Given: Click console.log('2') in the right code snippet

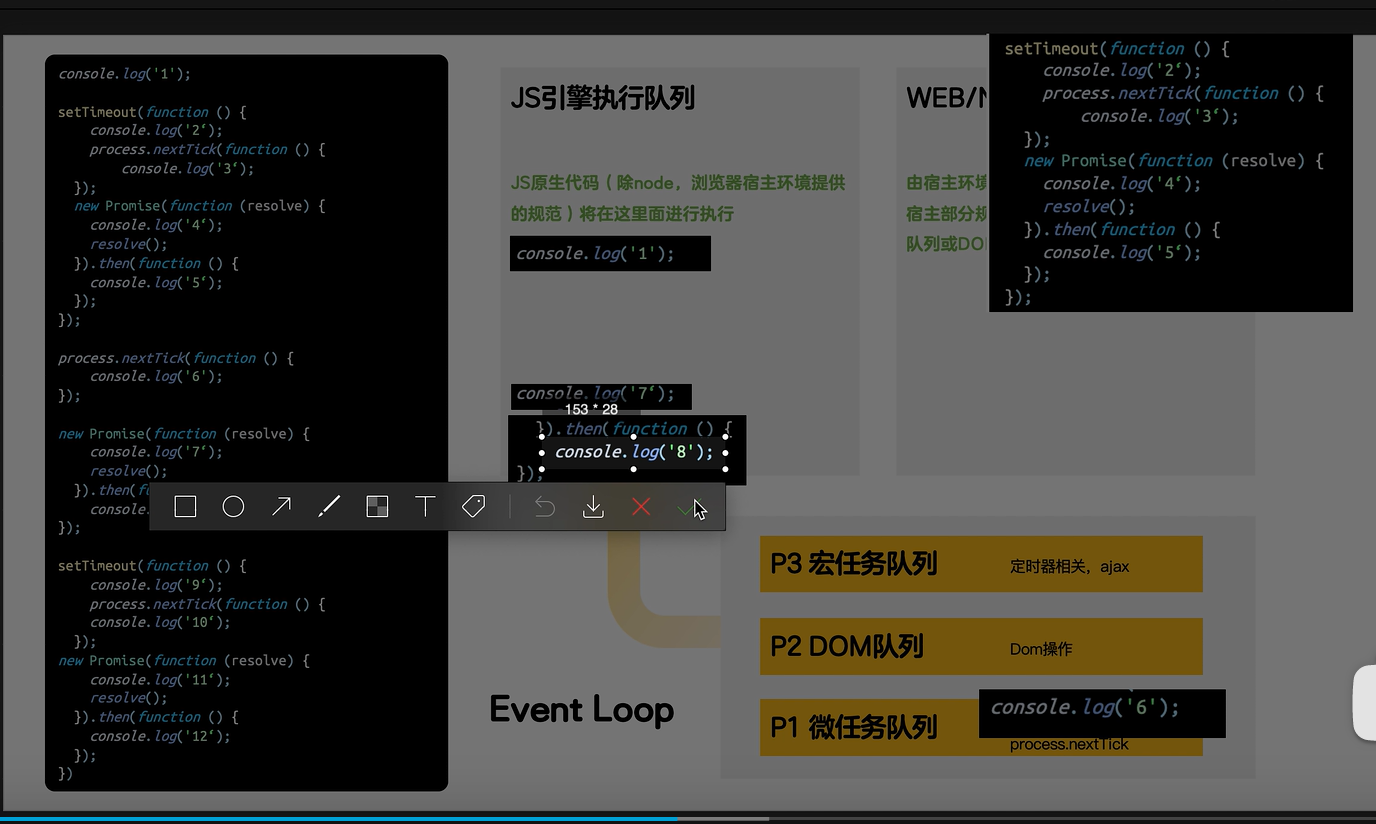Looking at the screenshot, I should tap(1122, 70).
